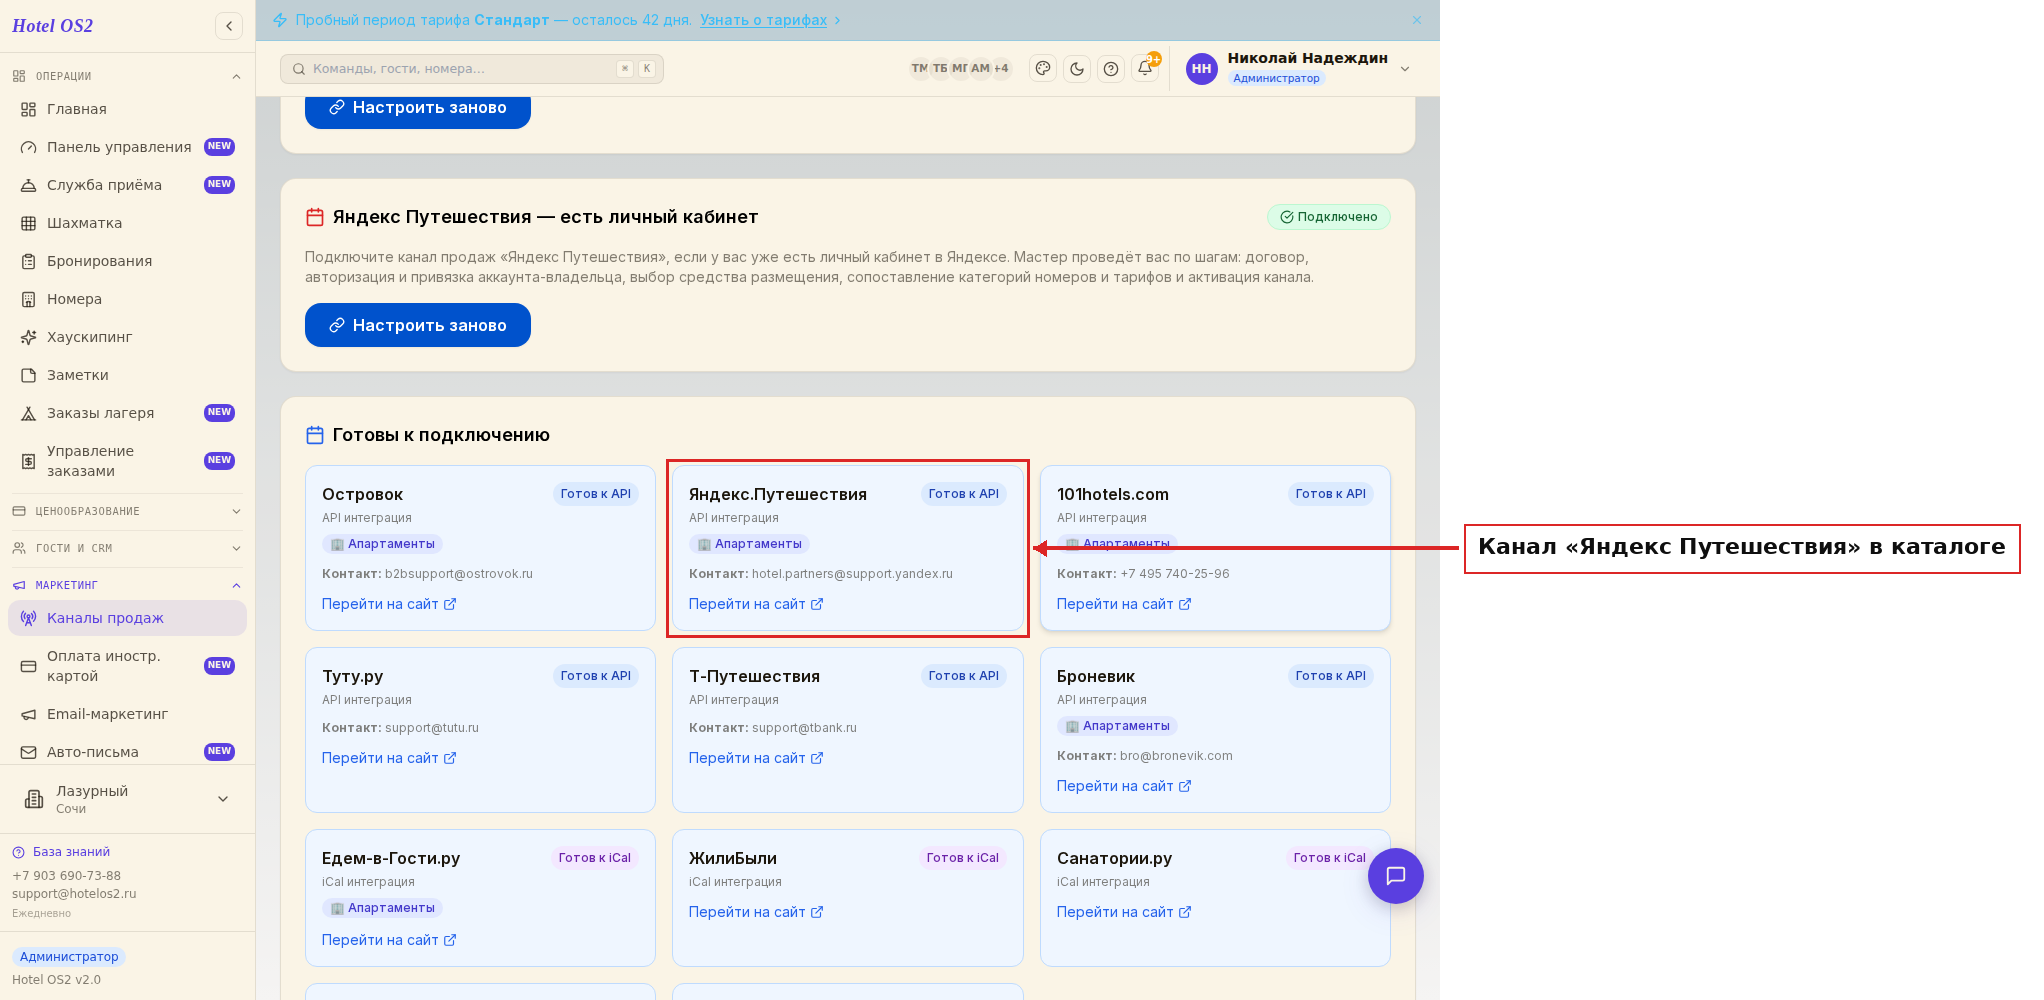Screen dimensions: 2044x1000
Task: Open the chat widget button
Action: tap(1396, 876)
